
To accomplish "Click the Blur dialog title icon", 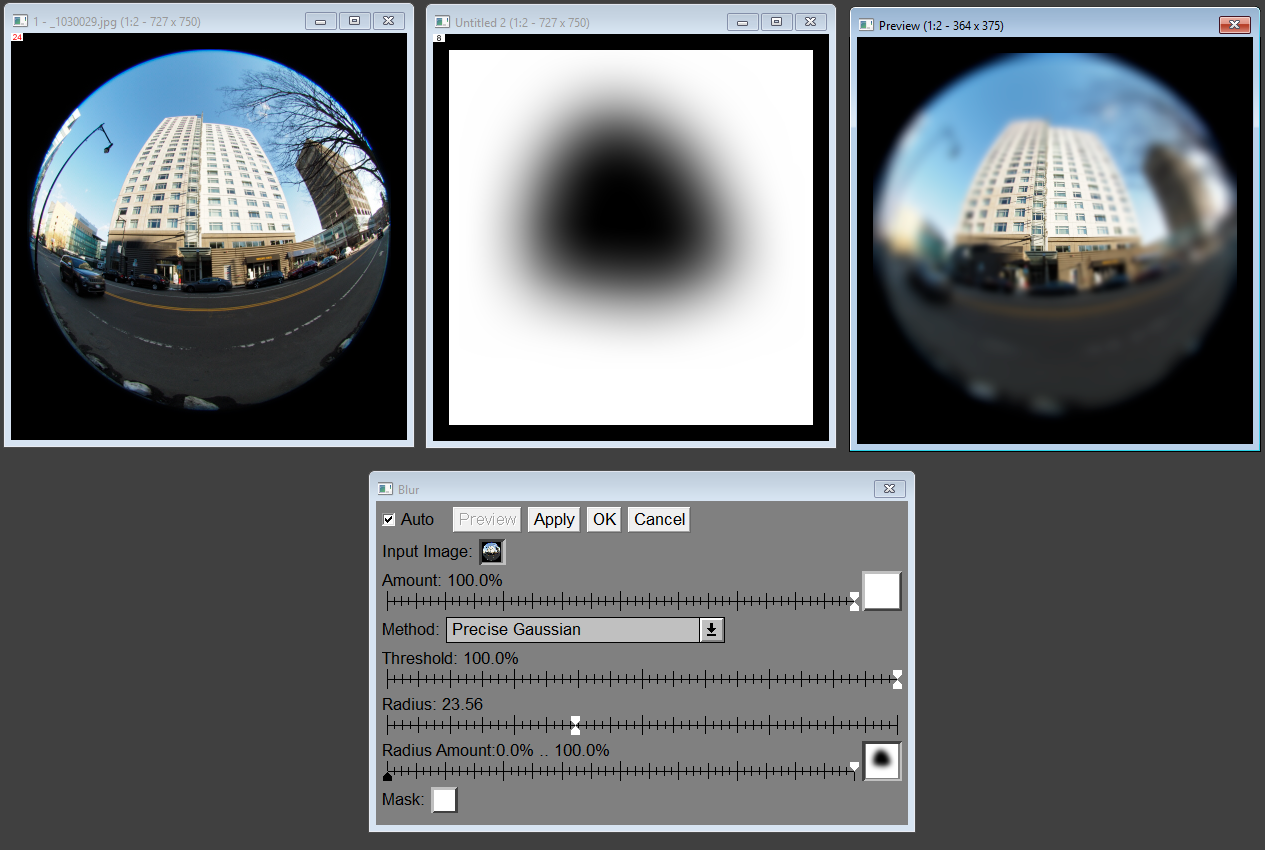I will click(x=386, y=489).
